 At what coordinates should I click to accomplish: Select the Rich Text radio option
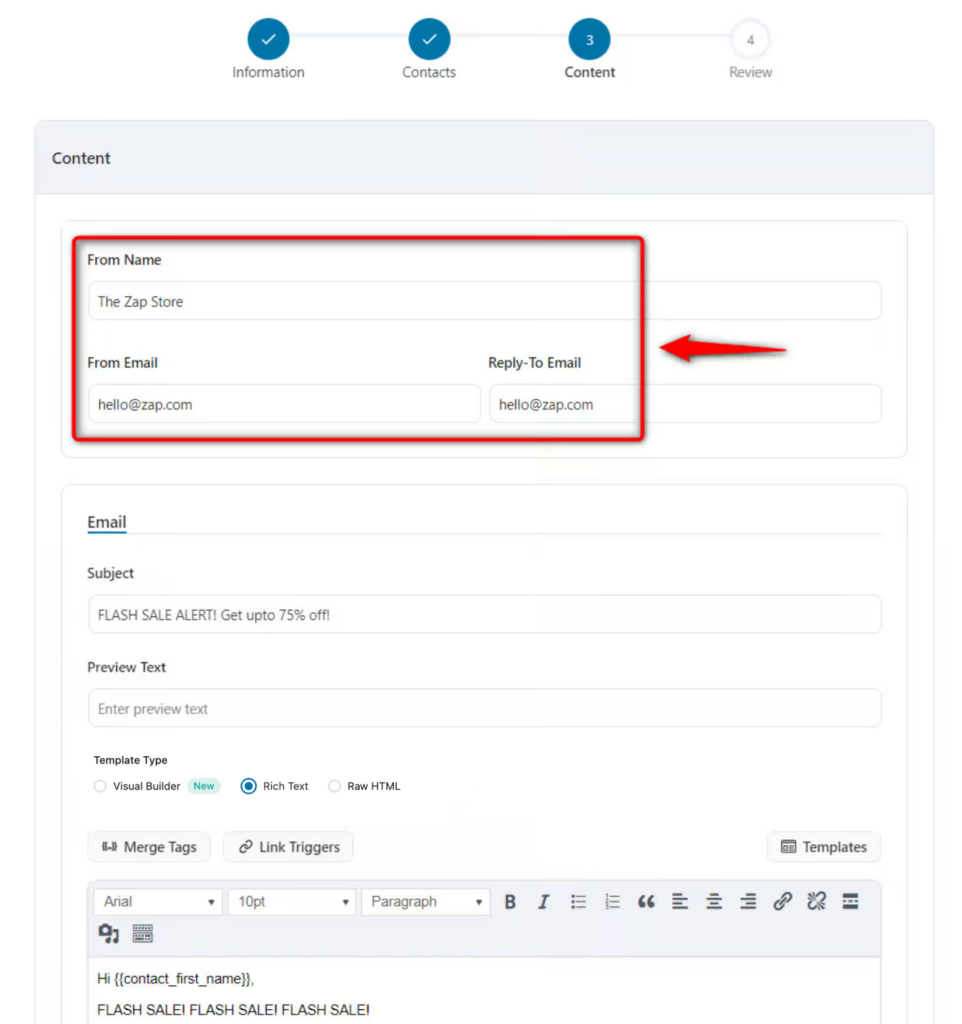(248, 786)
